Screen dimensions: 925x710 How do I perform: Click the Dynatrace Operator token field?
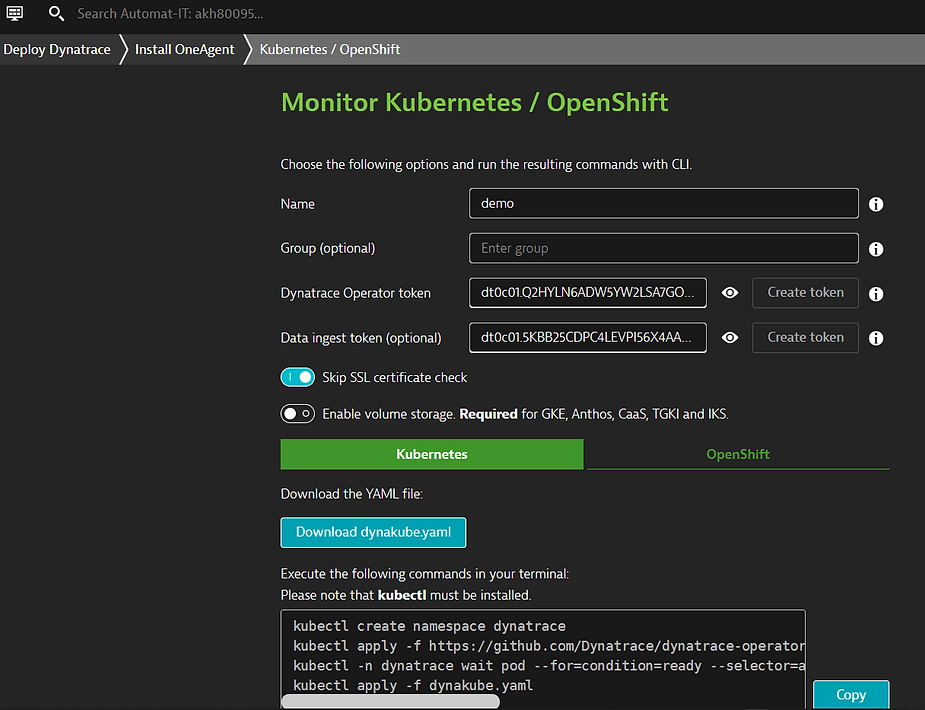pos(588,292)
